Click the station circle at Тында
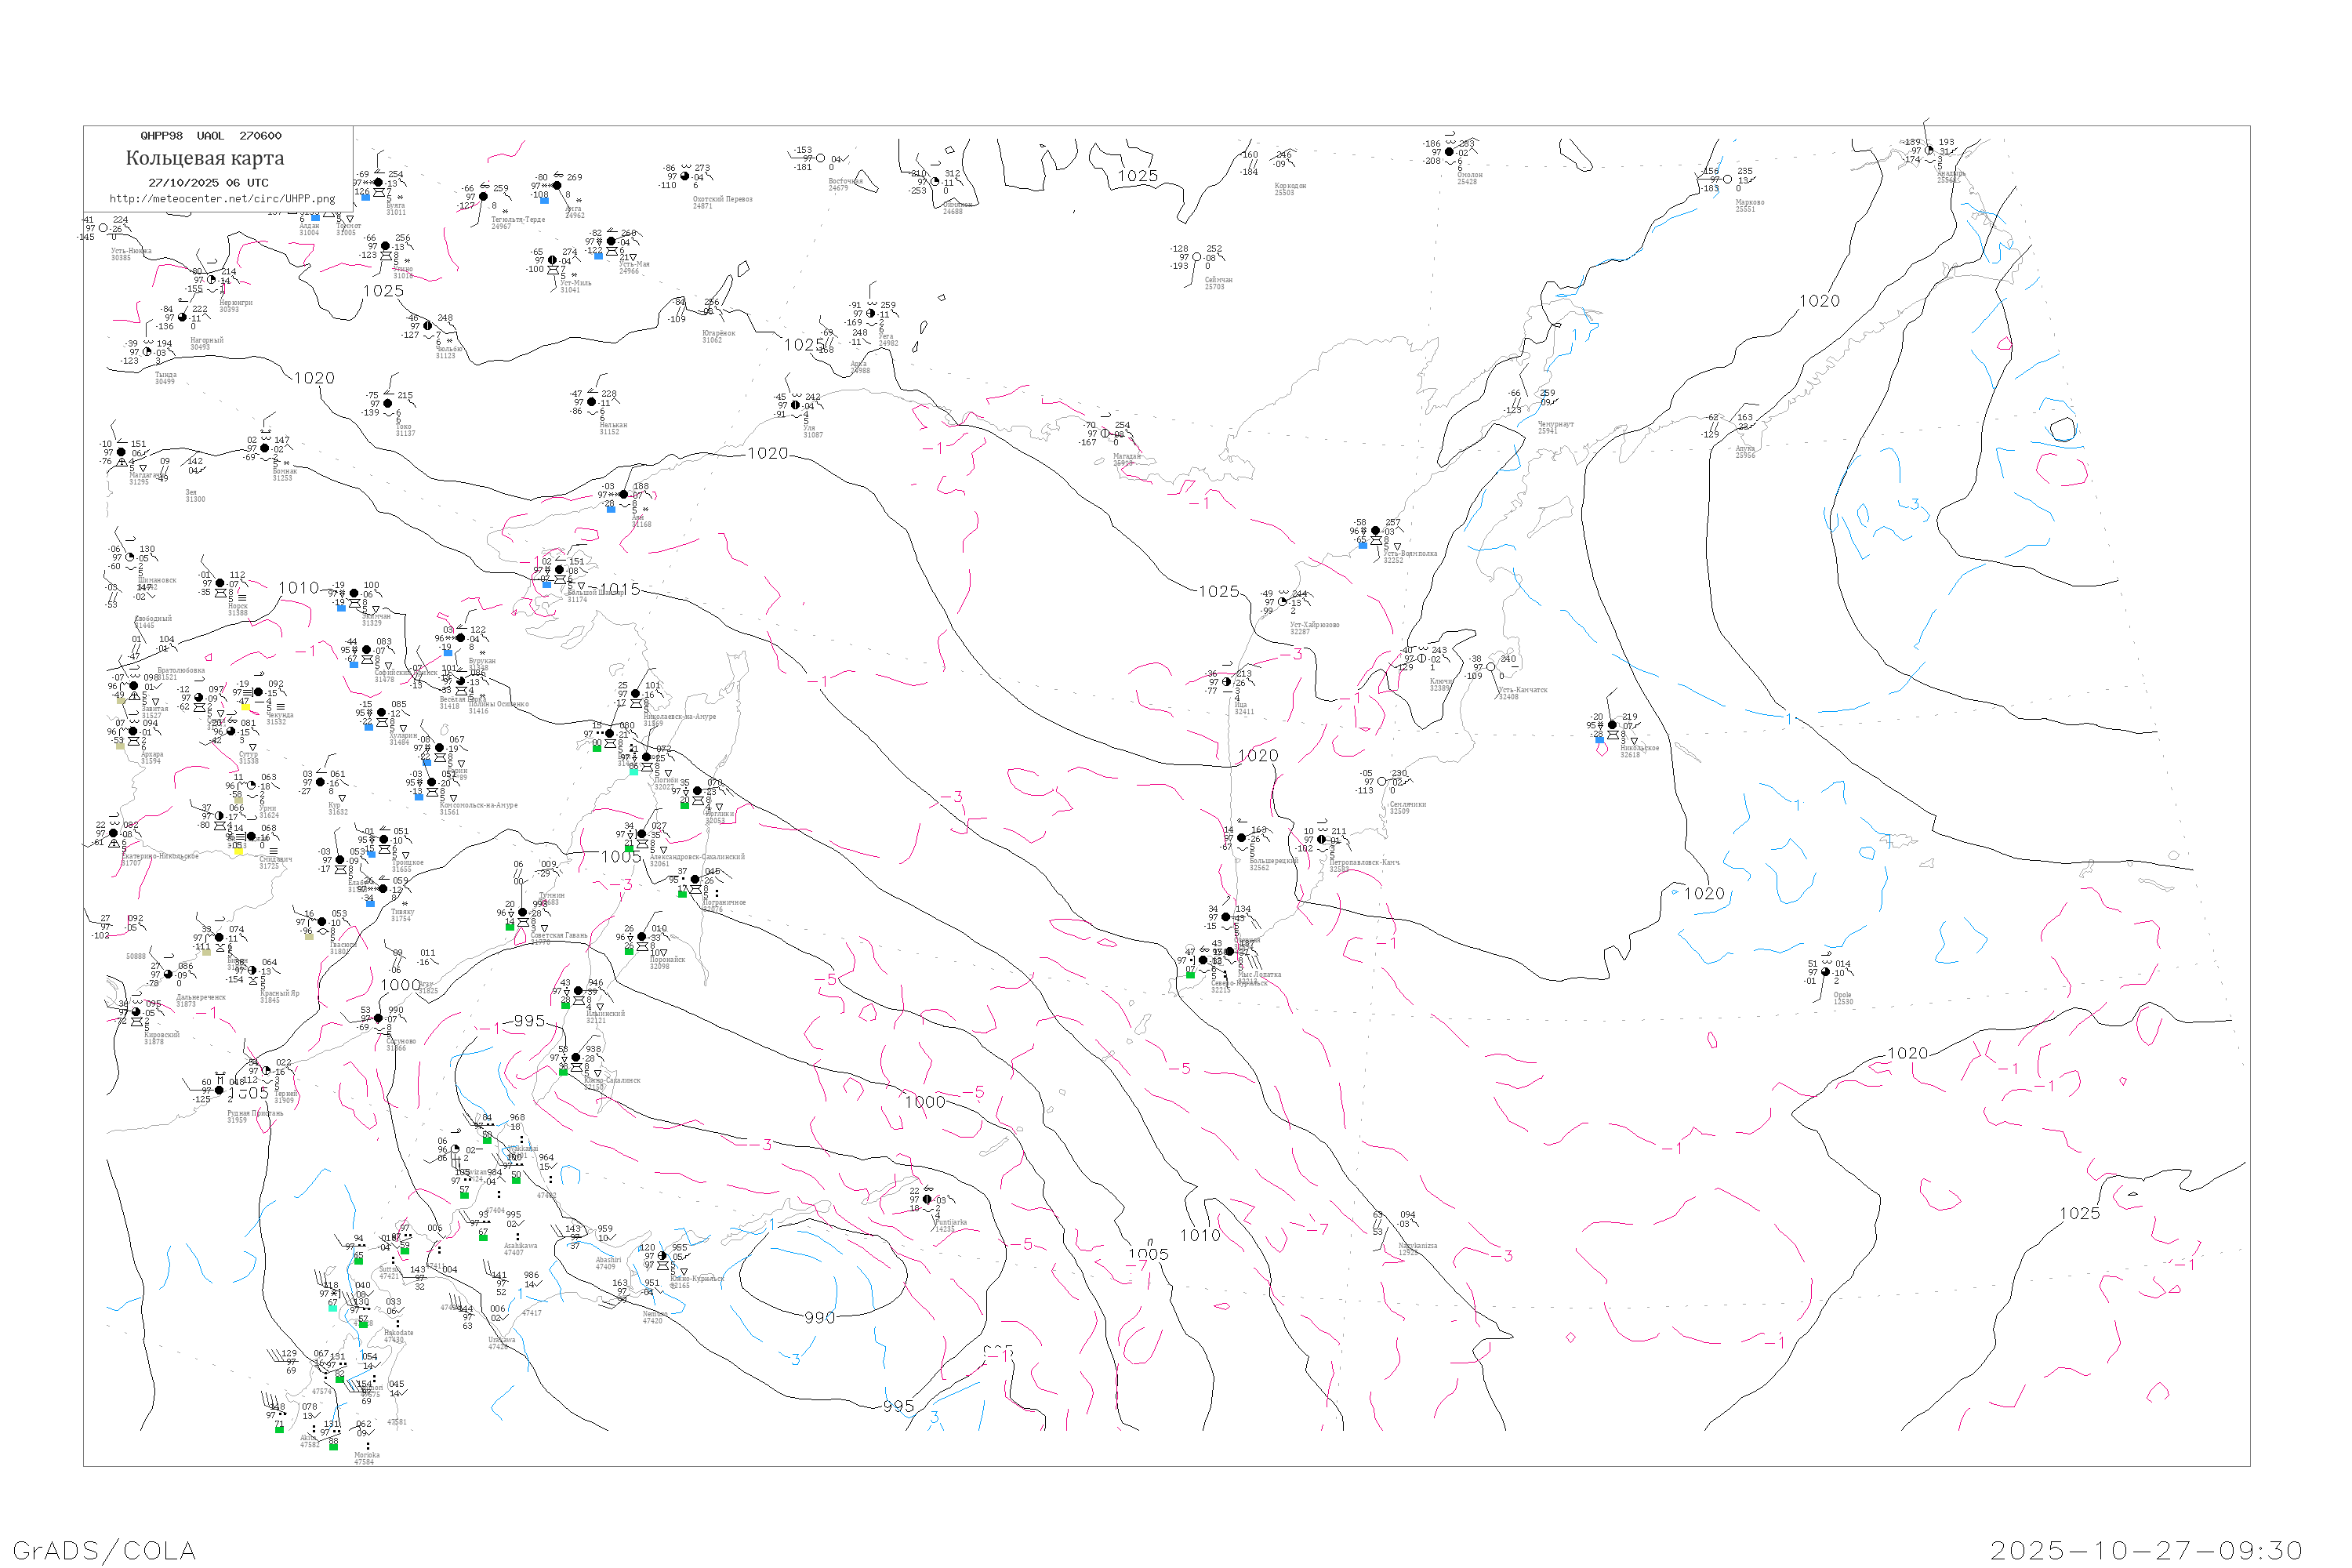Screen dimensions: 2352x1568 tap(147, 352)
